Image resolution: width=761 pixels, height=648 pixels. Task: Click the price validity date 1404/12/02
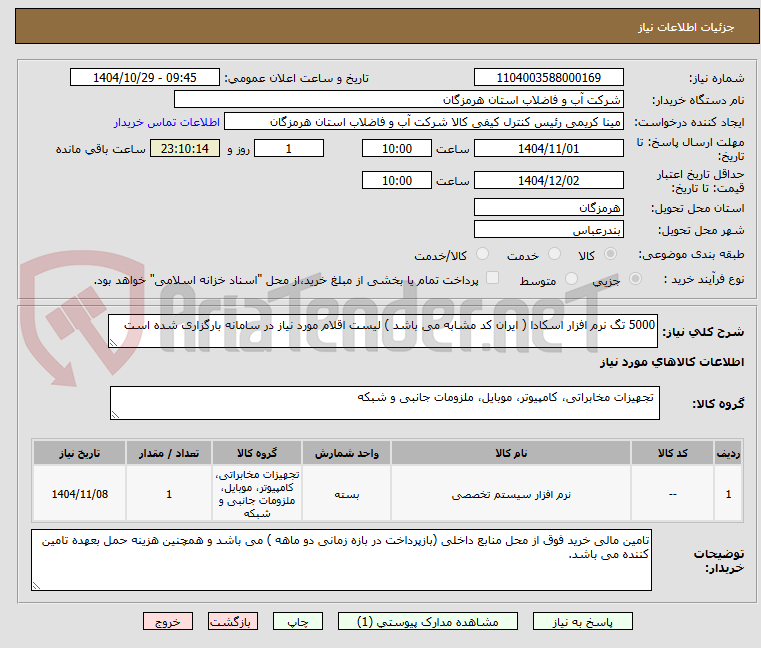[548, 181]
